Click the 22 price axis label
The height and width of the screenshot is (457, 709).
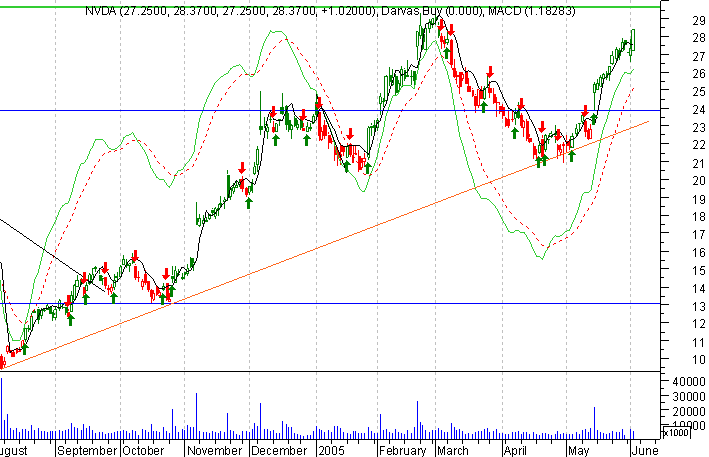pyautogui.click(x=699, y=145)
